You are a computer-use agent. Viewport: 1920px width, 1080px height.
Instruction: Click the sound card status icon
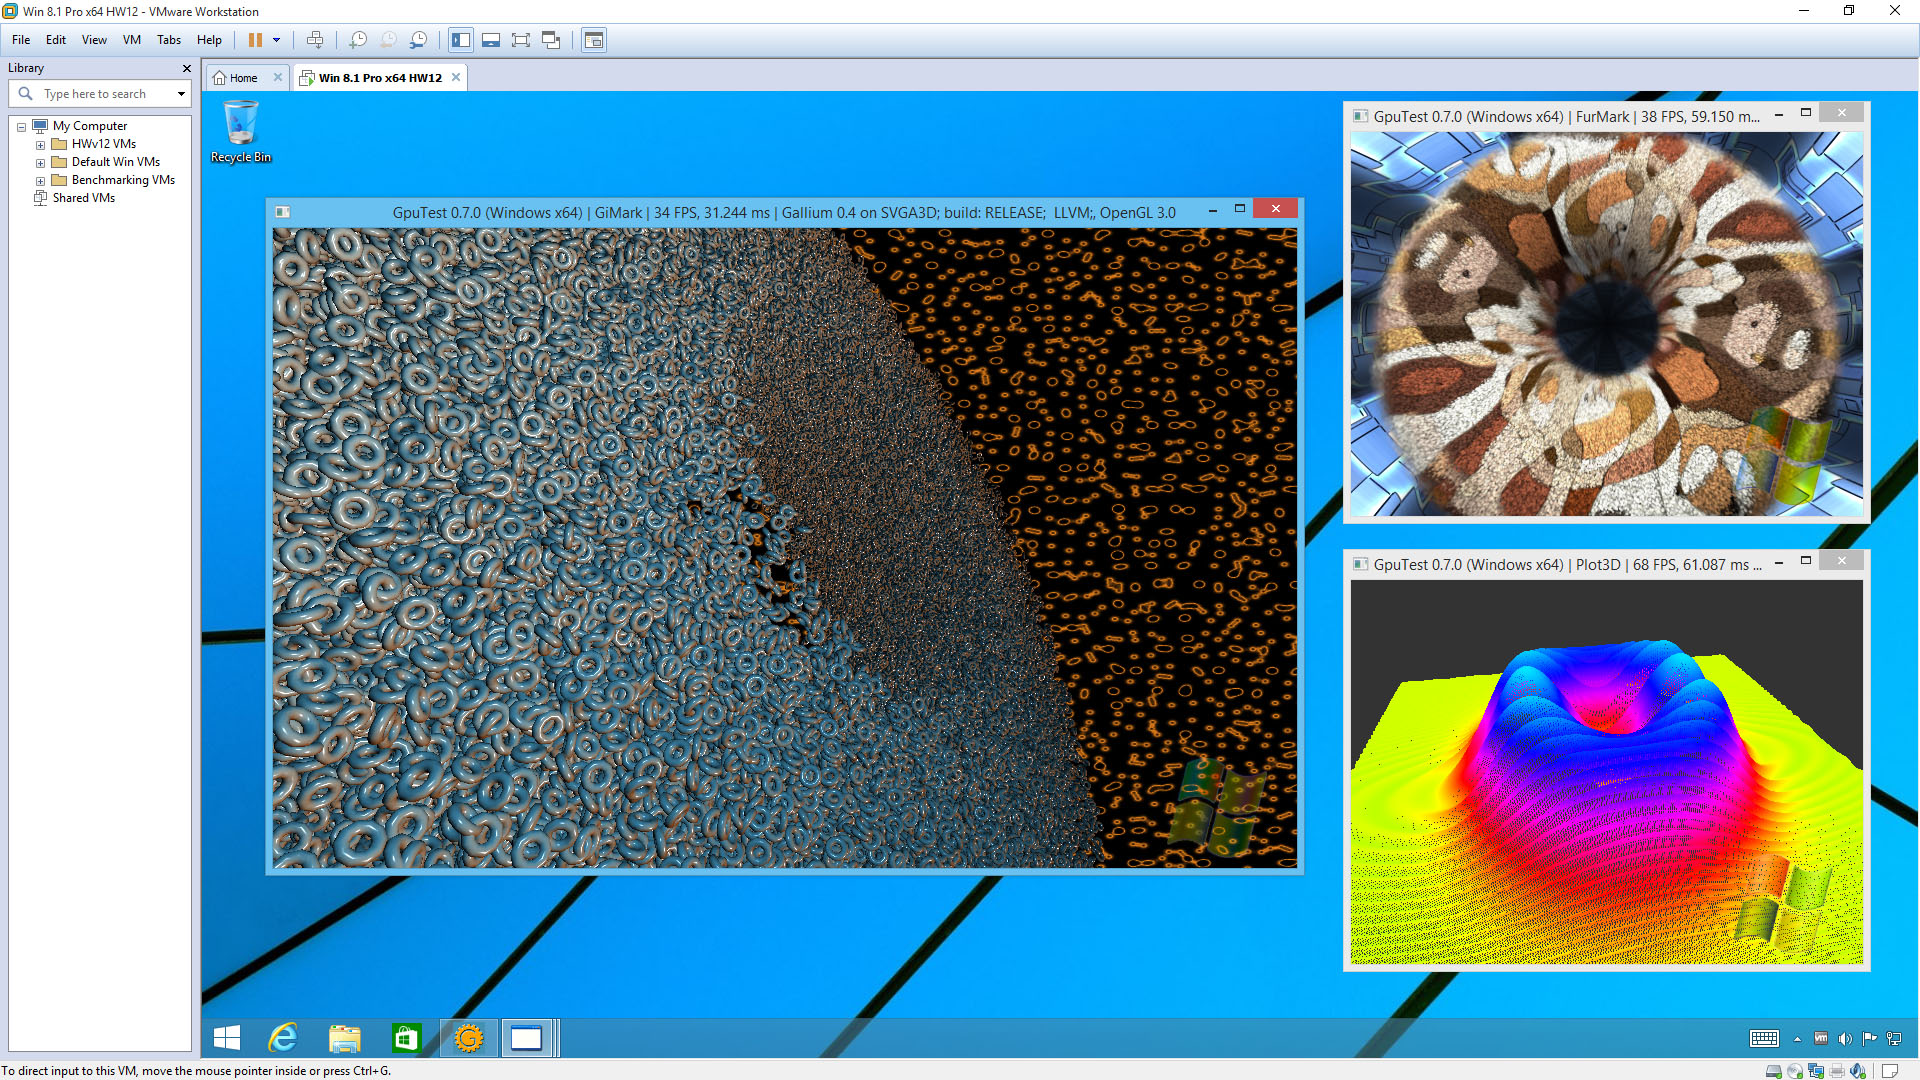(x=1858, y=1071)
